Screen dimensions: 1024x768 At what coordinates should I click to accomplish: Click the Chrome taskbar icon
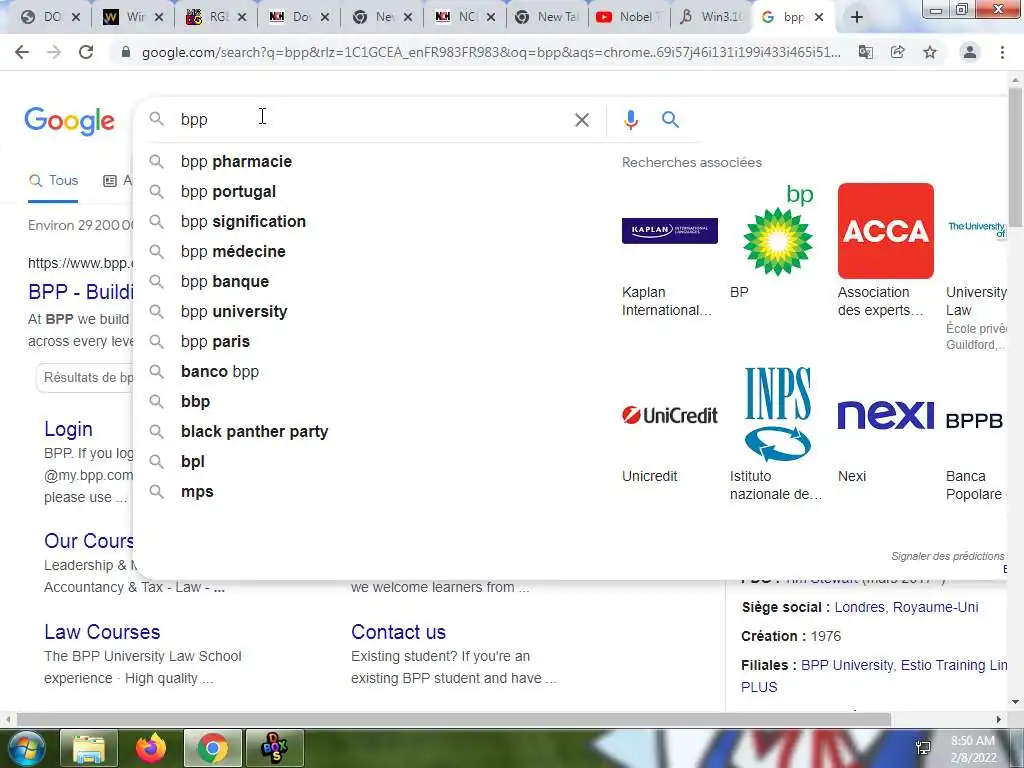[212, 748]
